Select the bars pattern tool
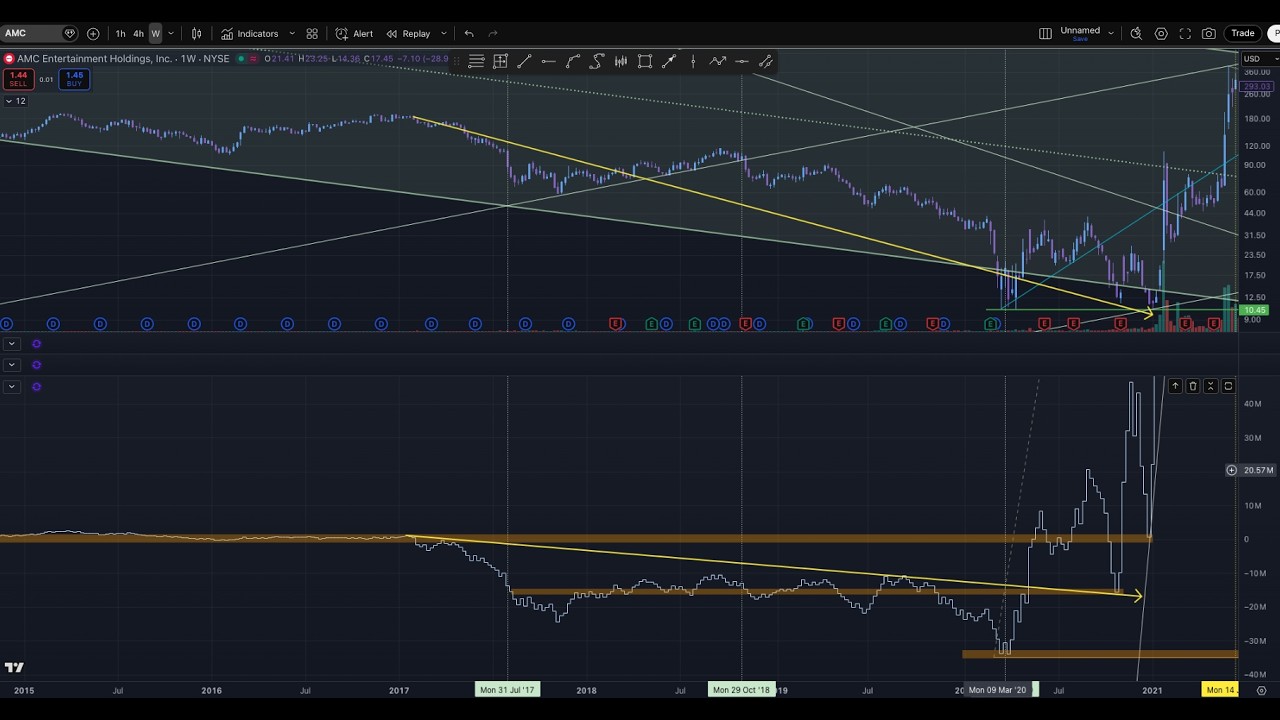Image resolution: width=1280 pixels, height=720 pixels. click(621, 62)
